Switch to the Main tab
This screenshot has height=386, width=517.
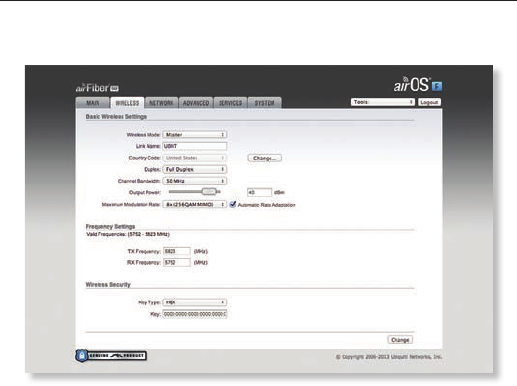(93, 103)
